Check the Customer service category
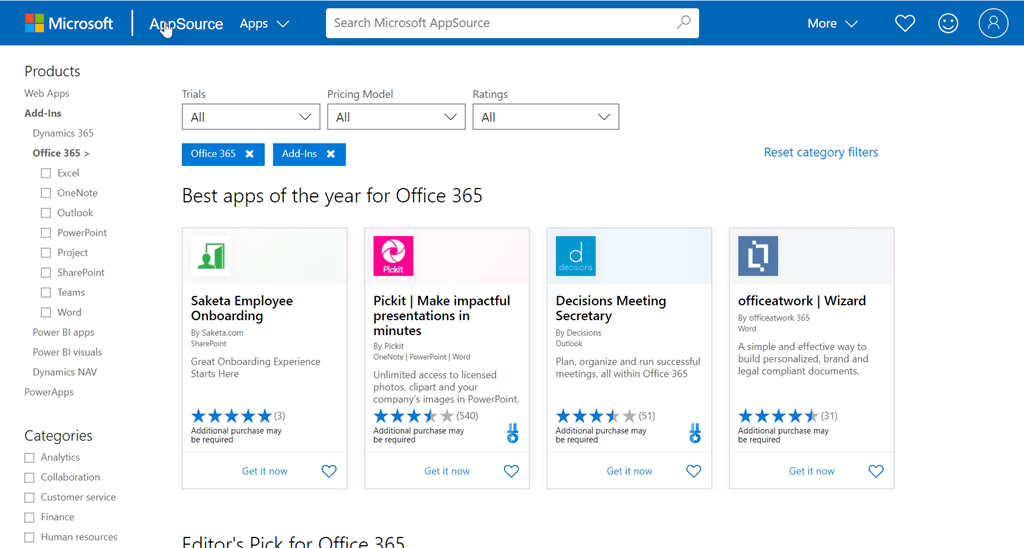This screenshot has height=548, width=1024. (x=29, y=498)
